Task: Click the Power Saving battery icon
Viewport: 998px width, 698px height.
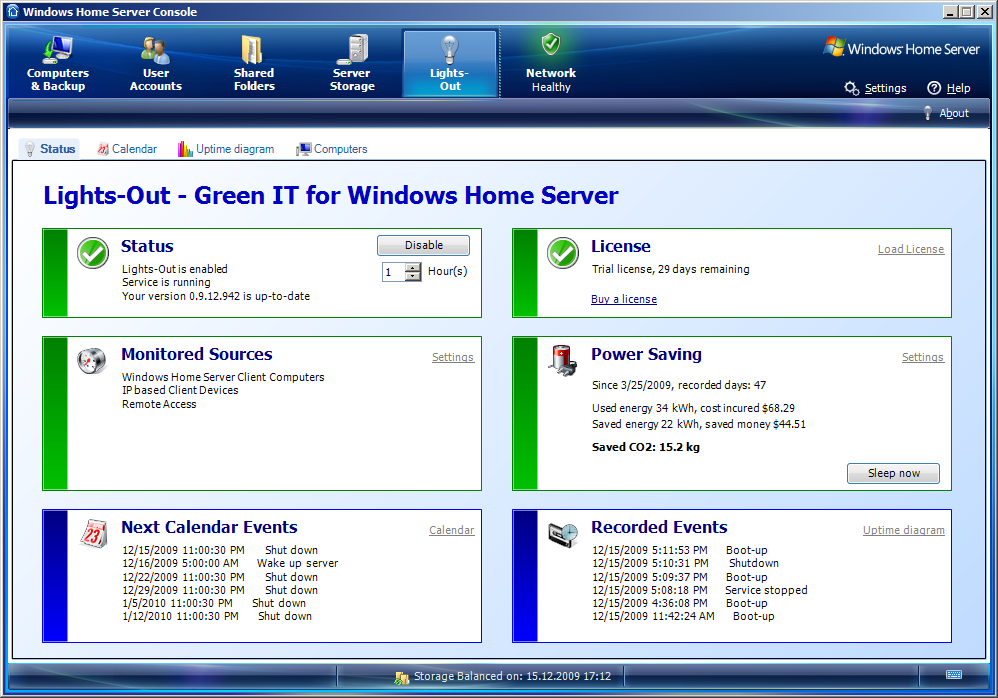Action: [x=563, y=360]
